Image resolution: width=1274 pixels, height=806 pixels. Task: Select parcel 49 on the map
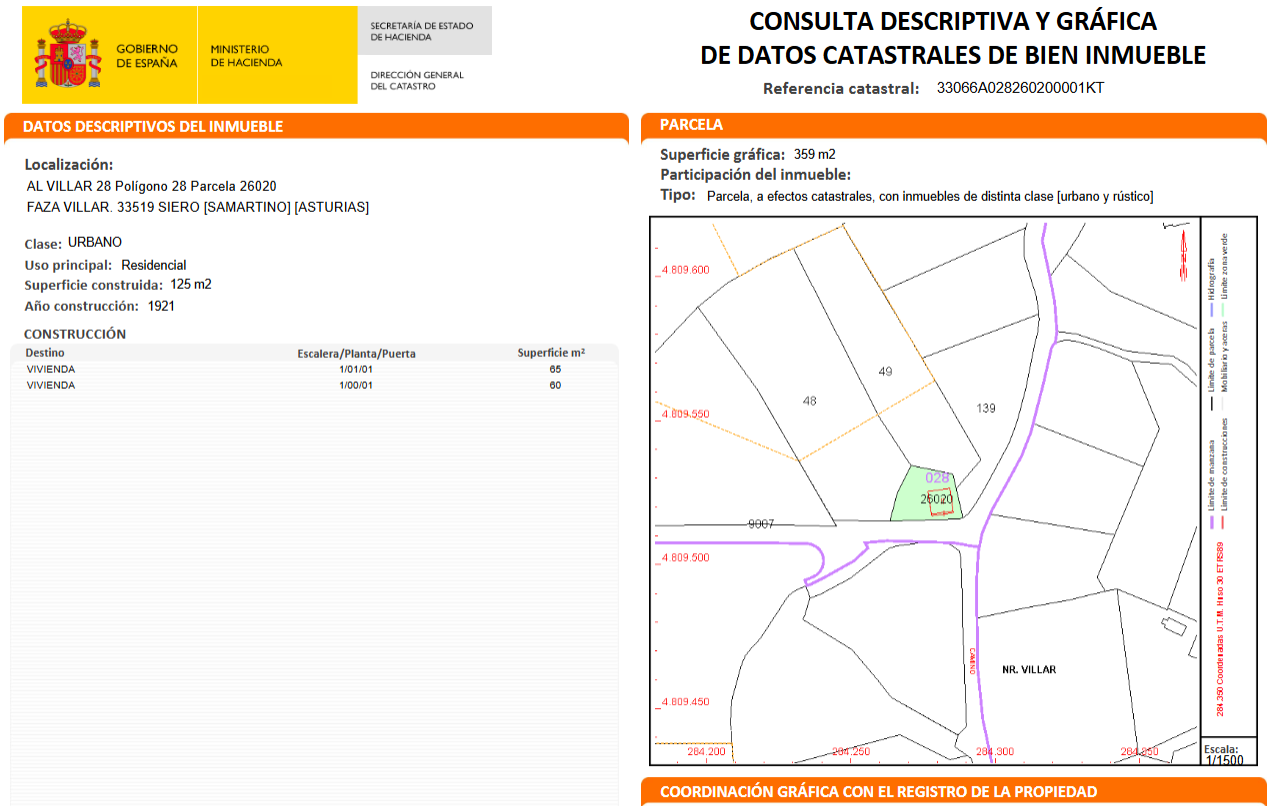885,371
